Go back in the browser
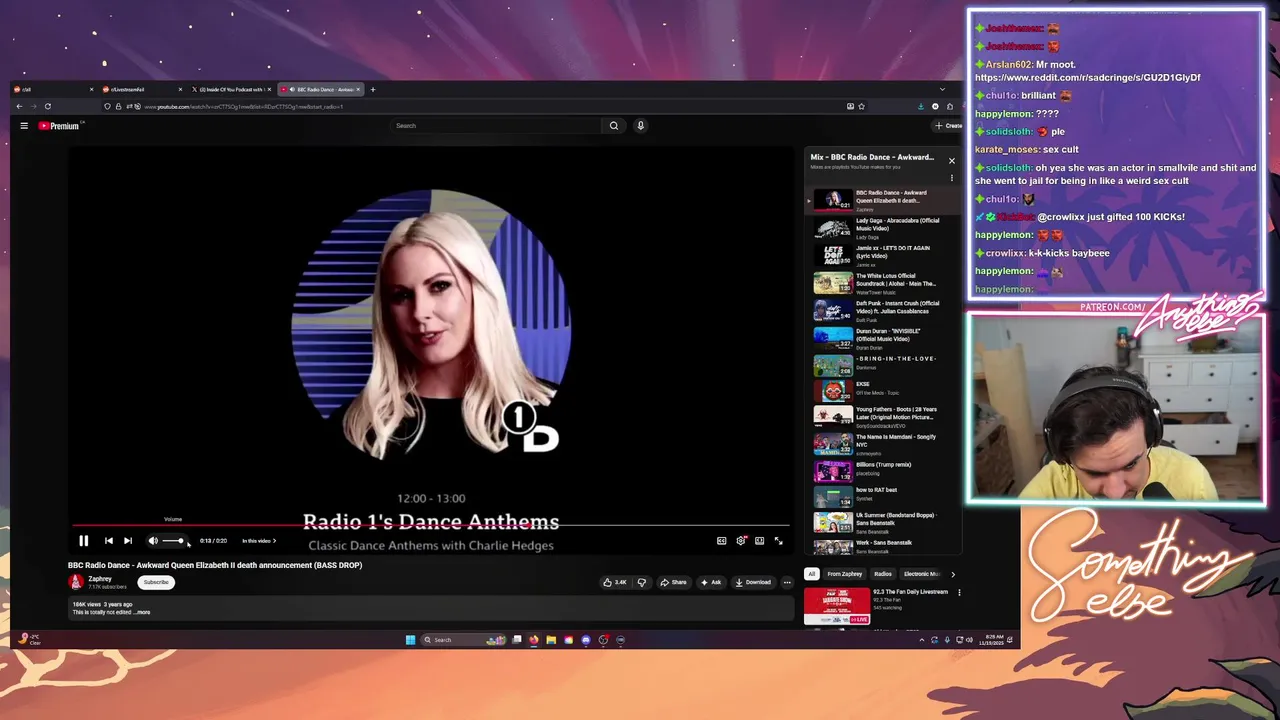 pos(19,106)
